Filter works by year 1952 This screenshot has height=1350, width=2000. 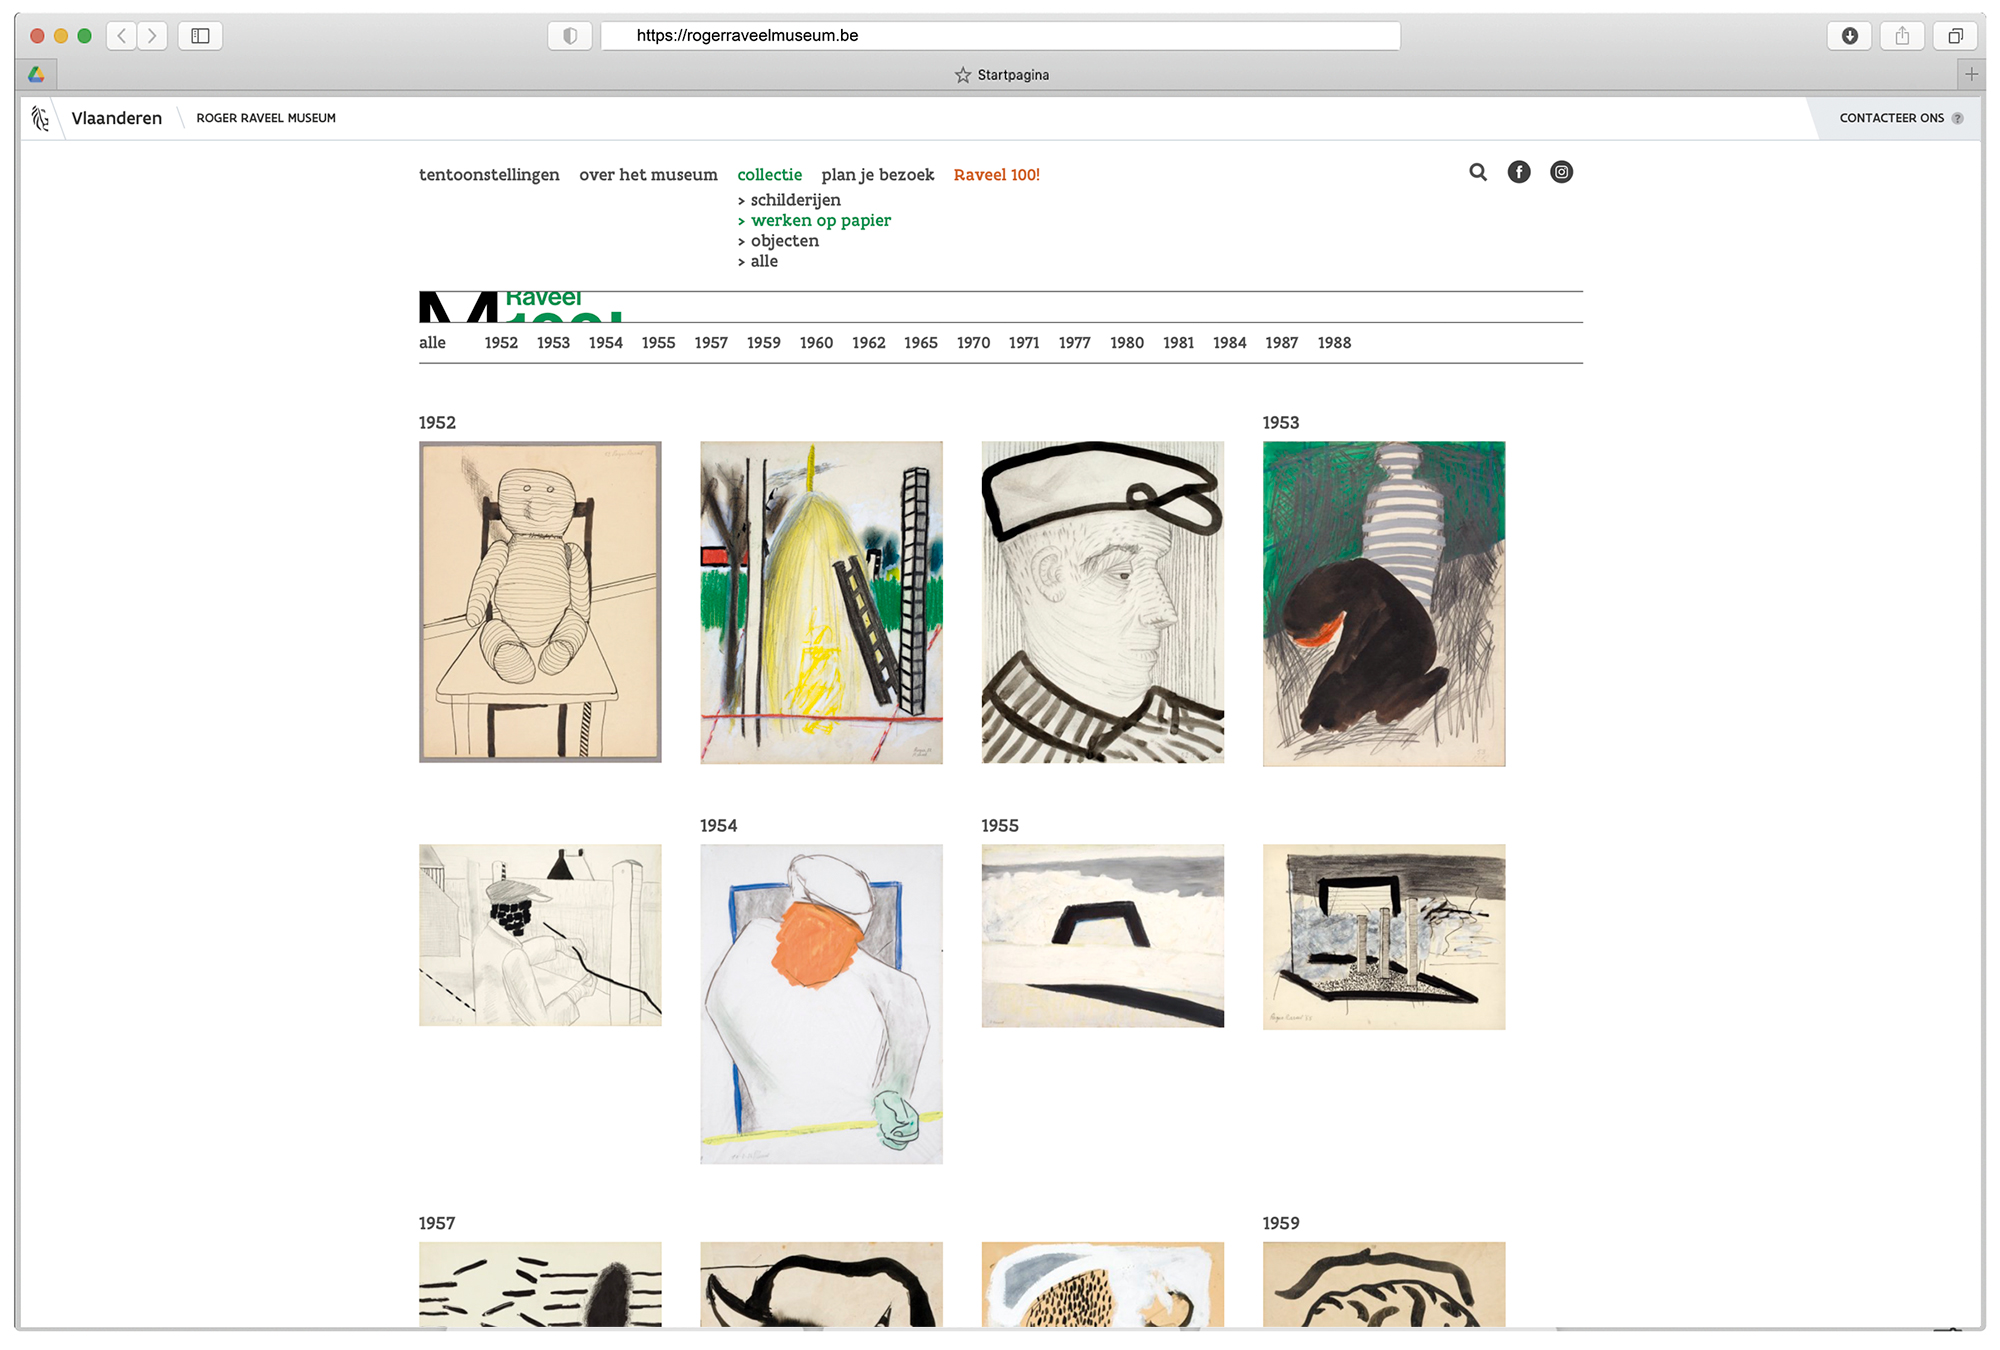pyautogui.click(x=501, y=343)
